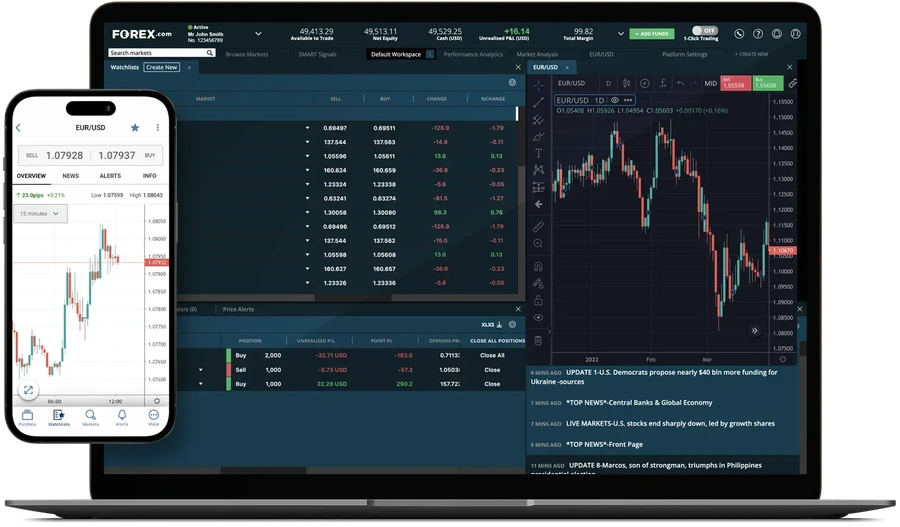
Task: Export positions with XLXS download icon
Action: (x=492, y=325)
